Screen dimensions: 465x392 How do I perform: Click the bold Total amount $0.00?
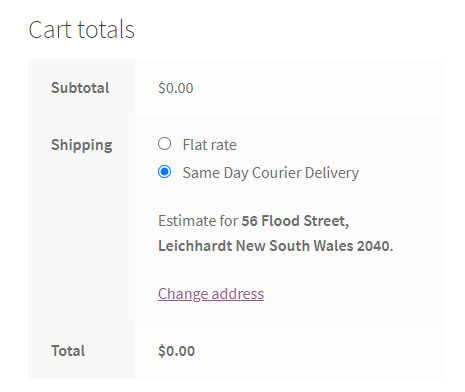176,351
